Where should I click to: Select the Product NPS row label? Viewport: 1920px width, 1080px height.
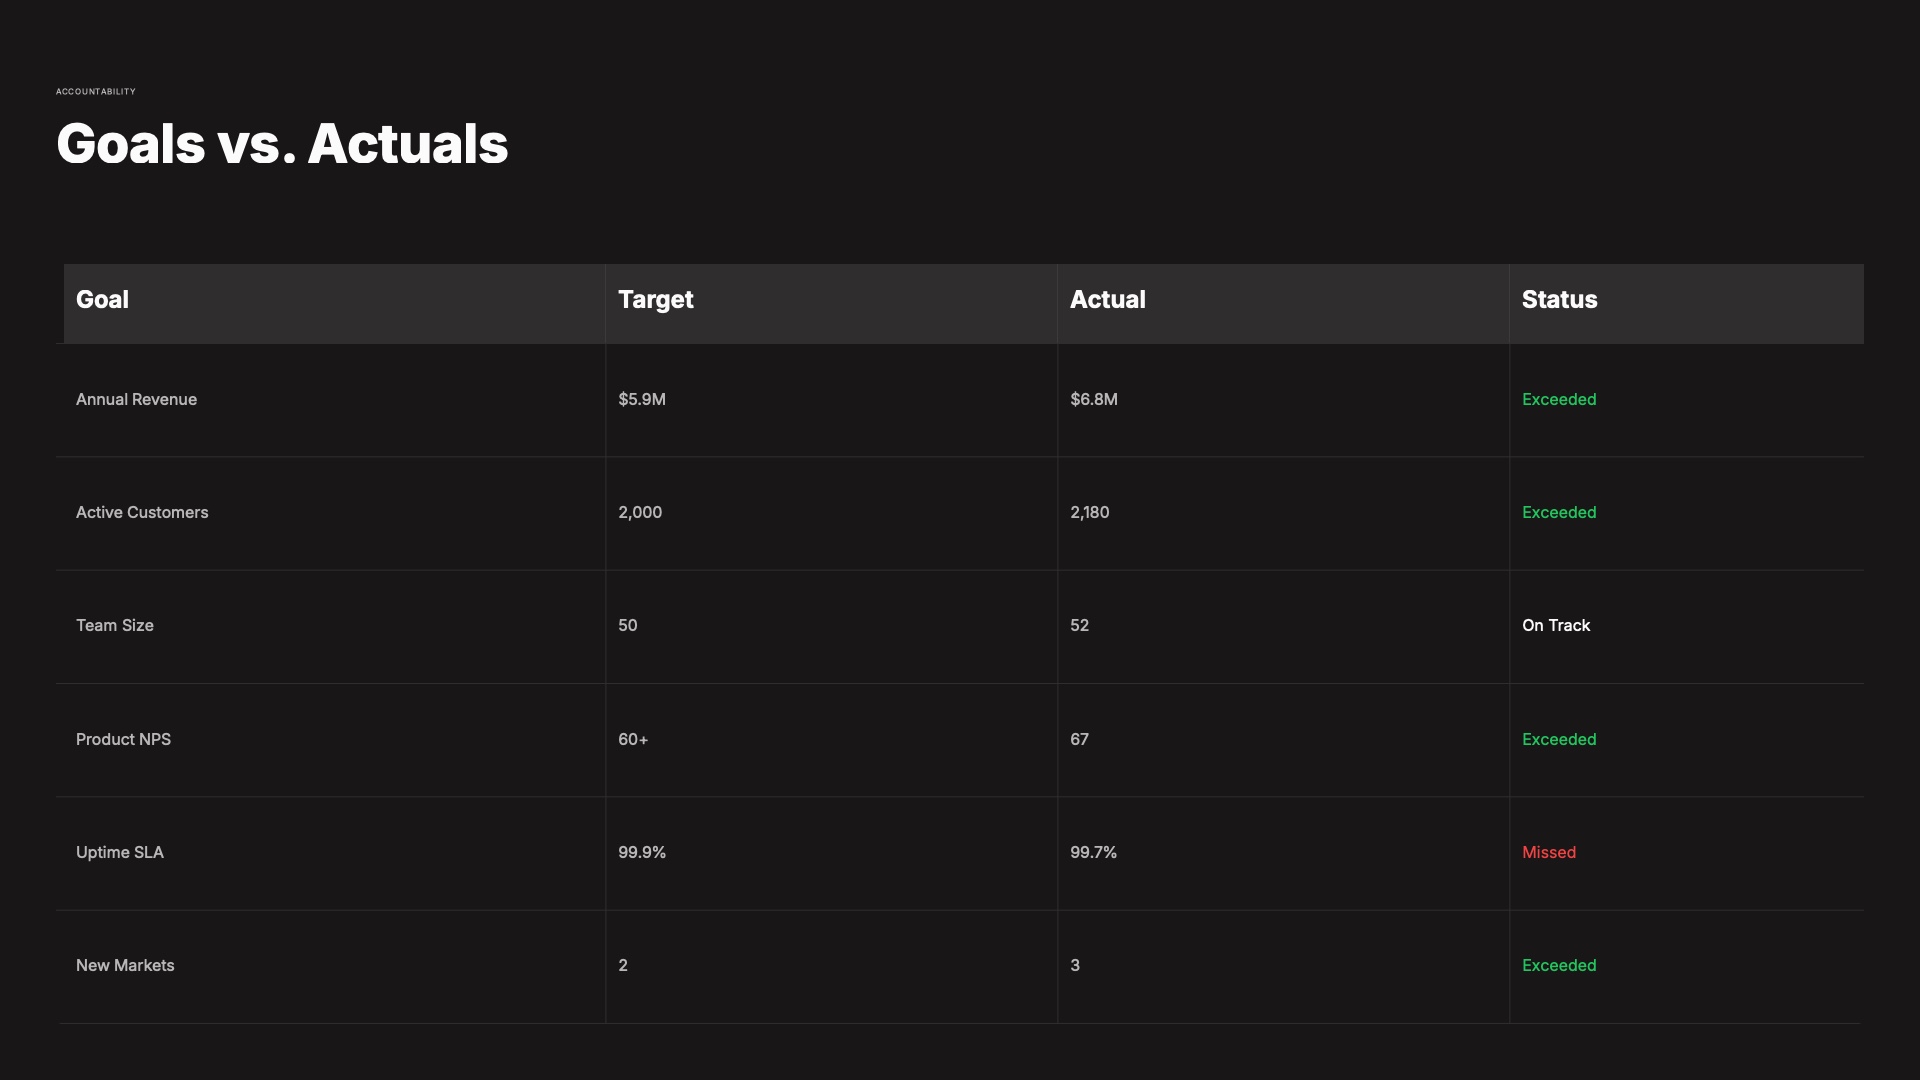(x=123, y=740)
